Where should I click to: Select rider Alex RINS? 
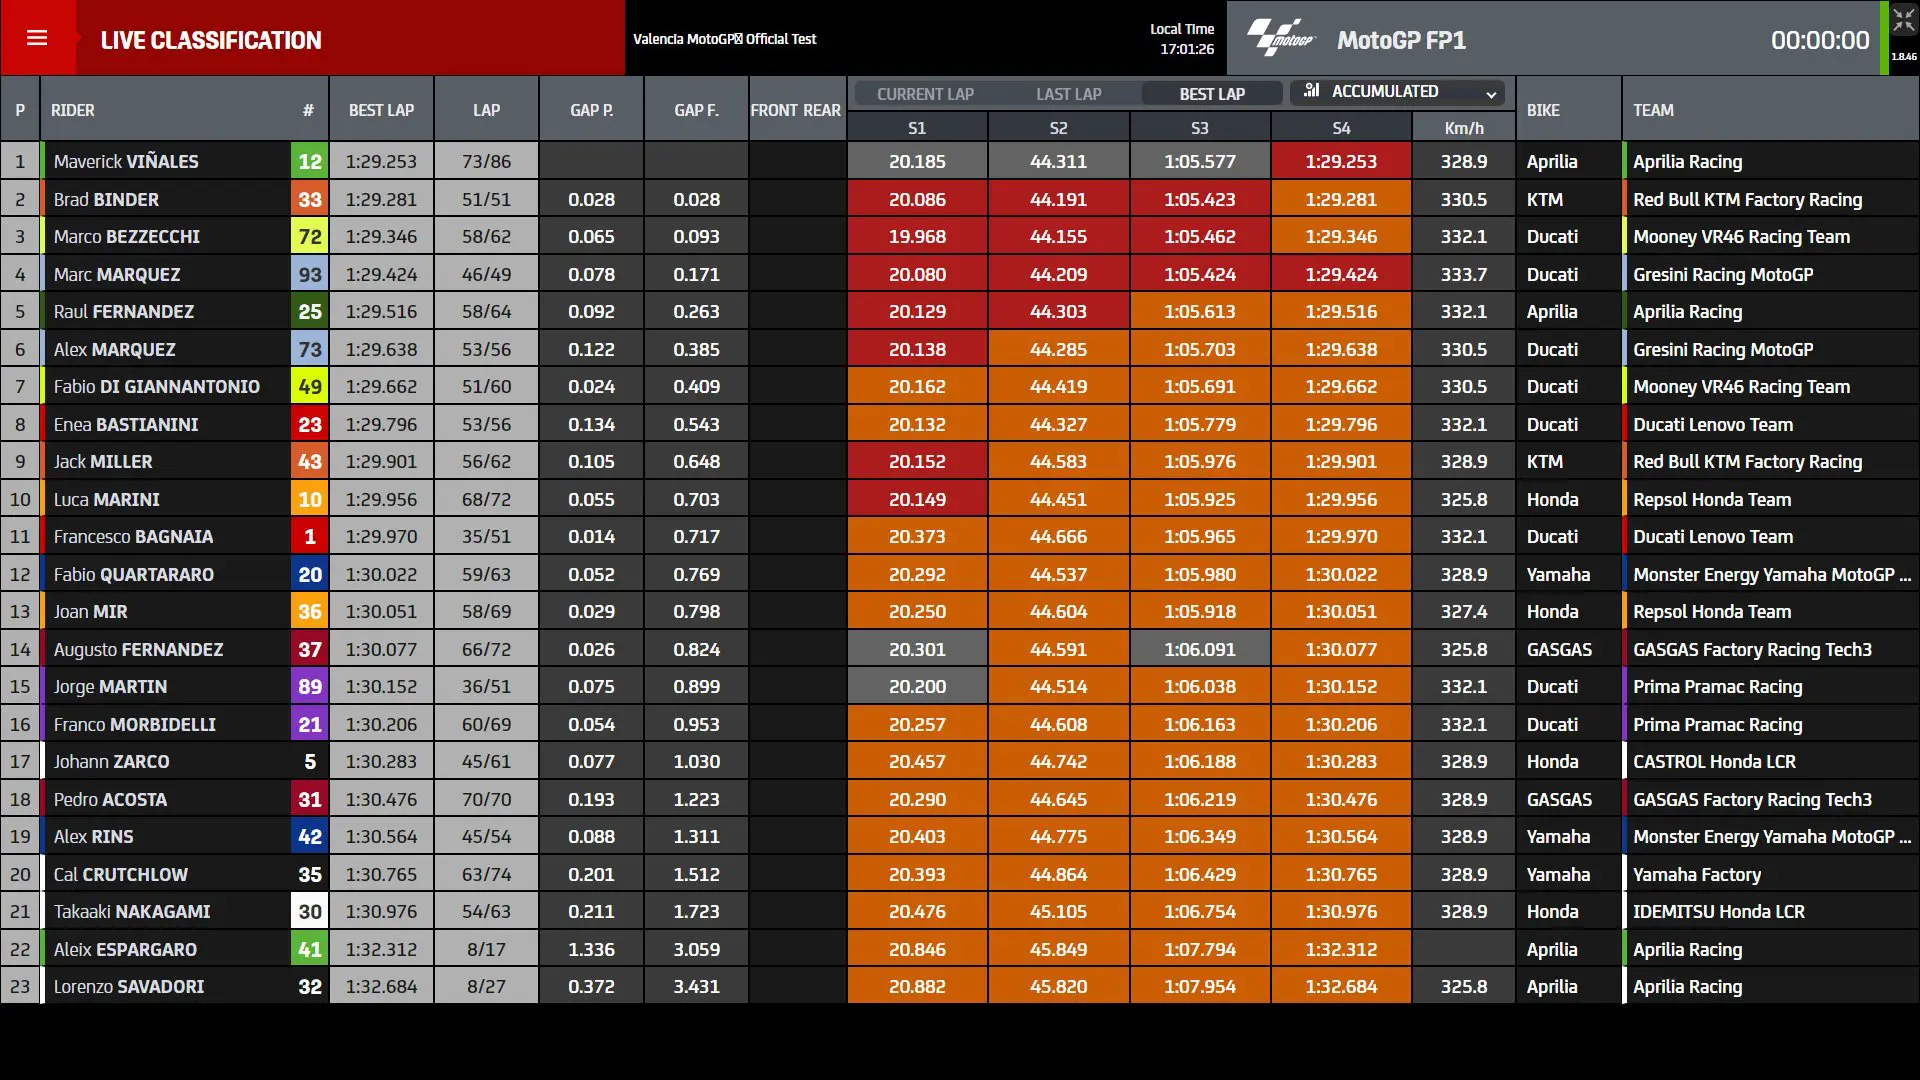point(94,836)
